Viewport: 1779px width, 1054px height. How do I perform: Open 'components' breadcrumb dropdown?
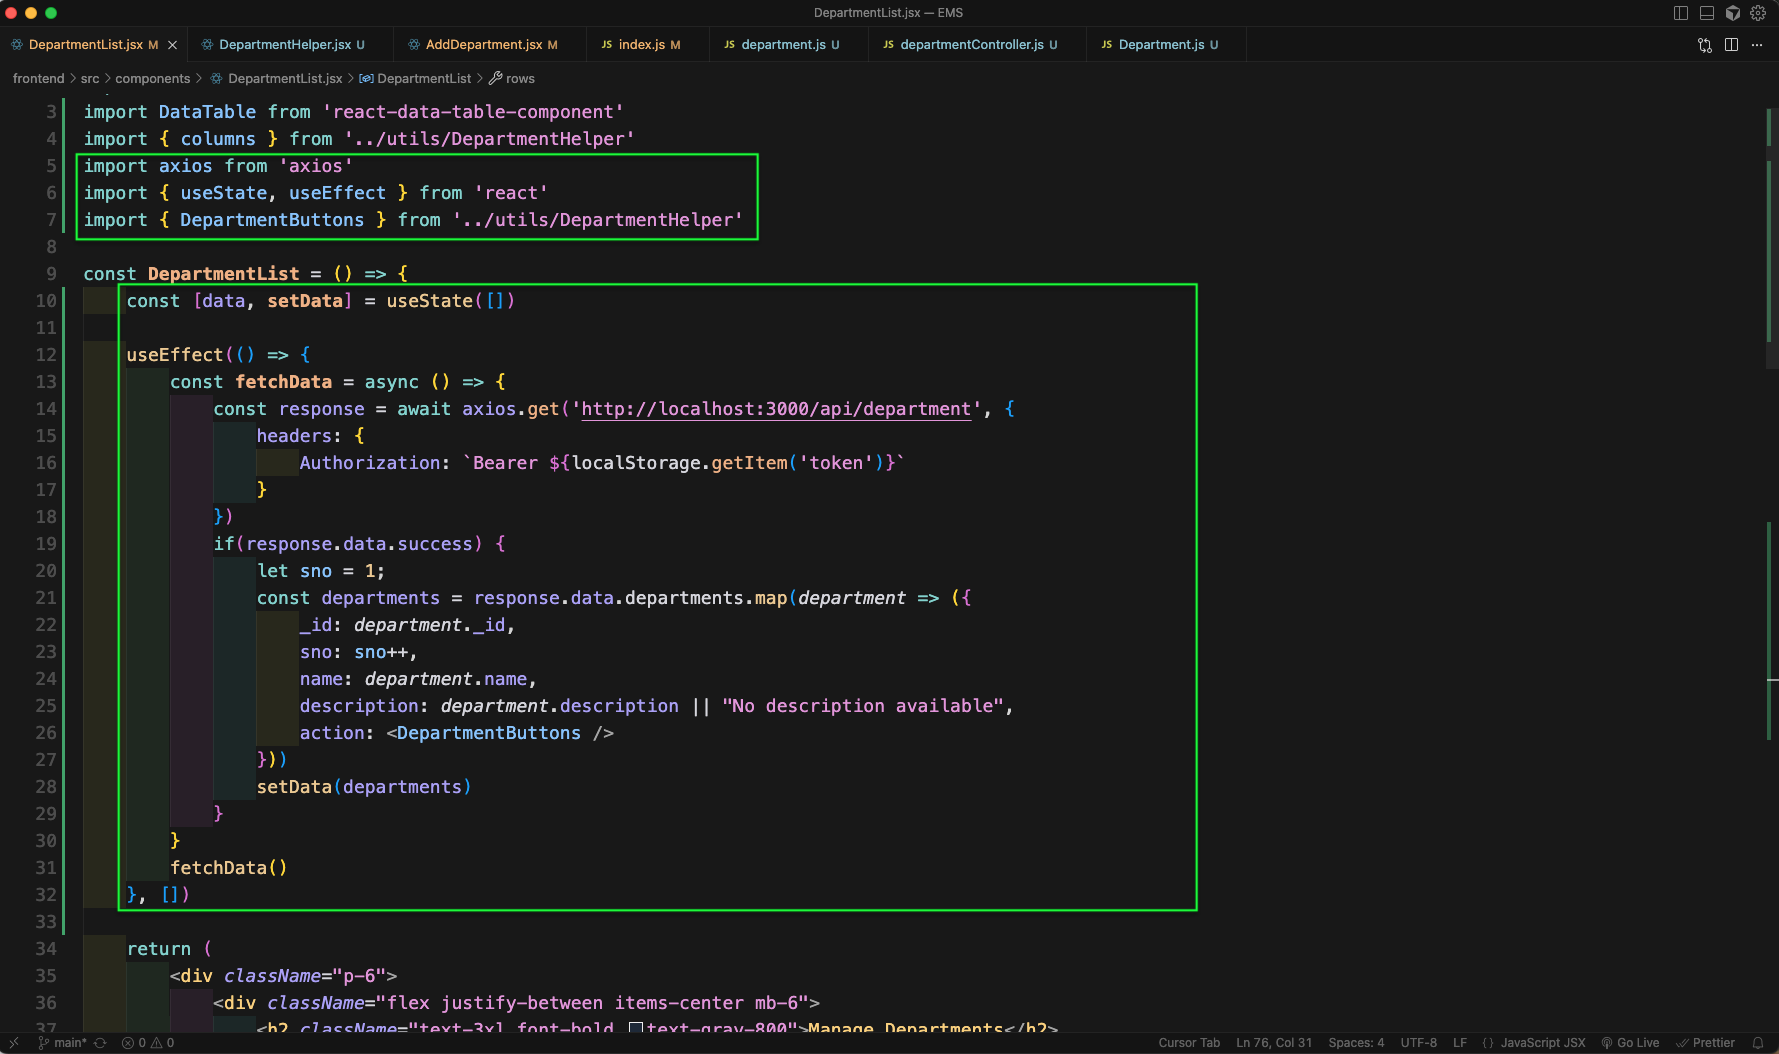pos(152,78)
